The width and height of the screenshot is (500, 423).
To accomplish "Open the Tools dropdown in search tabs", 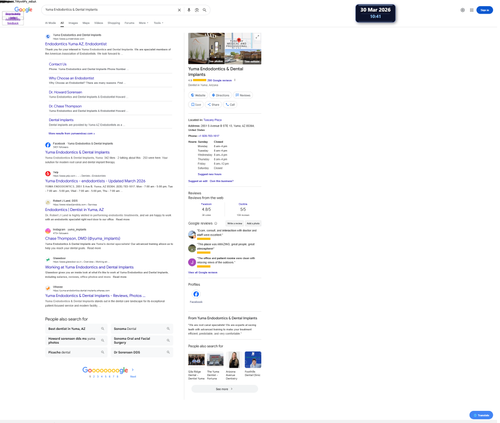I will point(158,23).
